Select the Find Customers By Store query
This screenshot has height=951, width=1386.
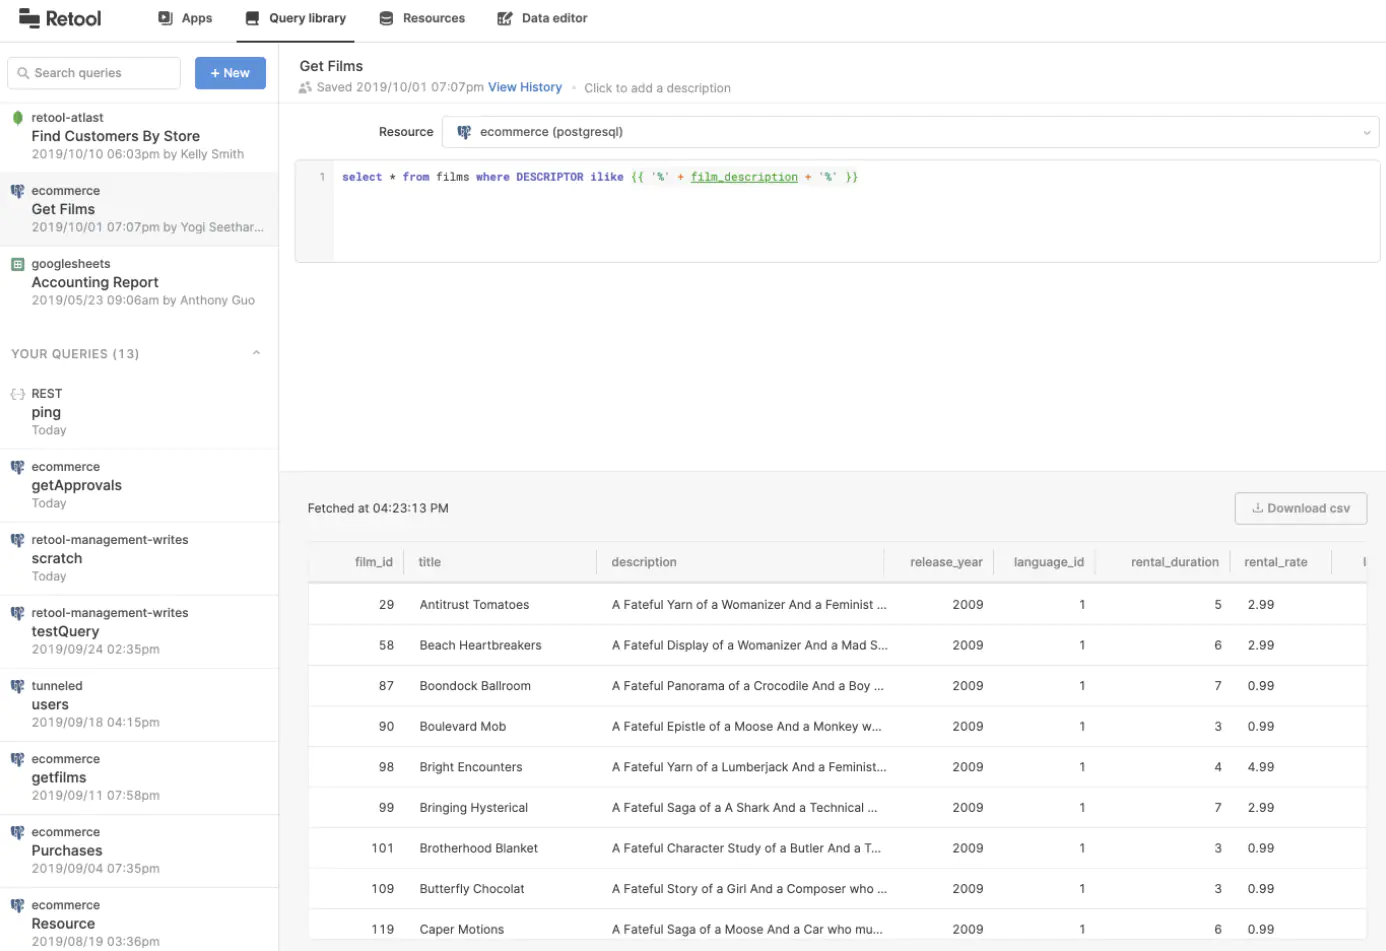point(139,136)
